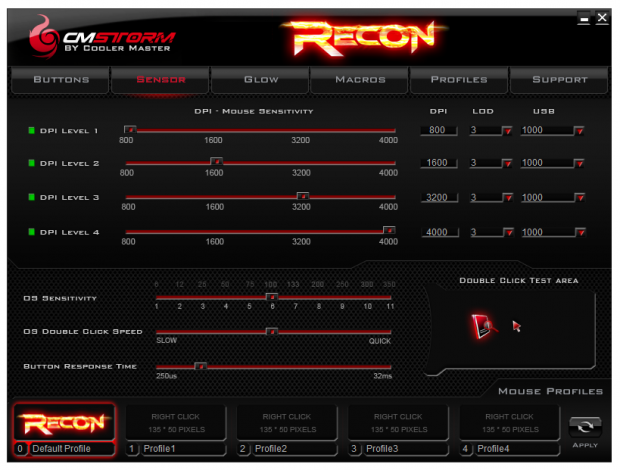Viewport: 620px width, 470px height.
Task: Click the 32ms label under response time
Action: (382, 376)
